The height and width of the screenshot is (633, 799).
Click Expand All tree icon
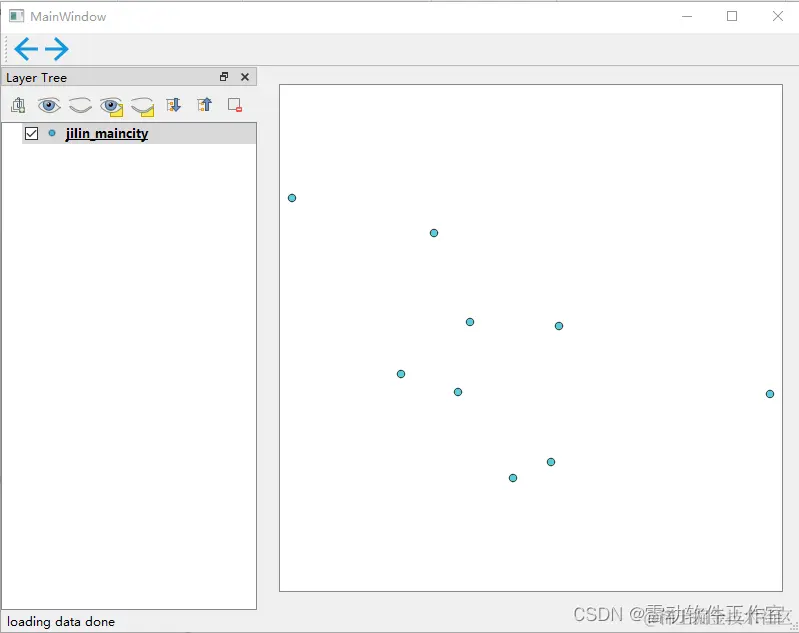pyautogui.click(x=173, y=105)
